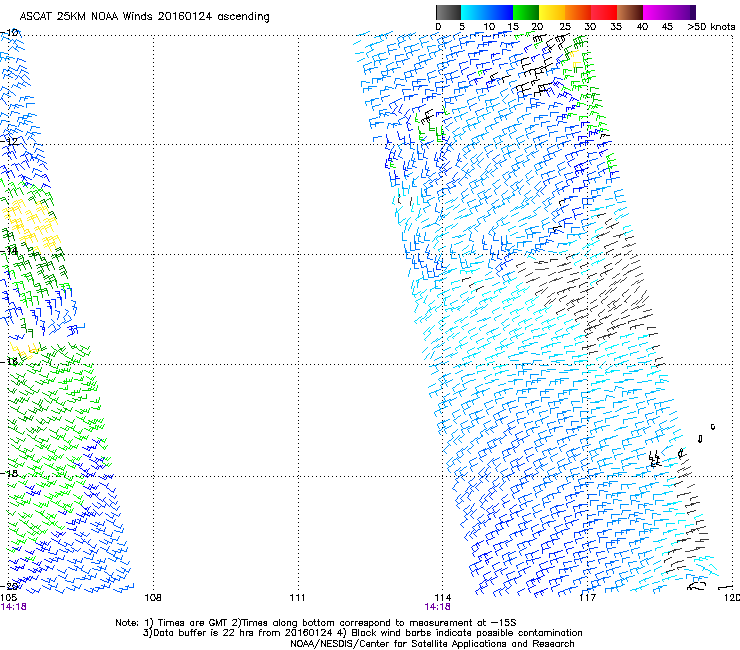Click the latitude axis label '-12'
This screenshot has height=650, width=740.
(x=9, y=141)
